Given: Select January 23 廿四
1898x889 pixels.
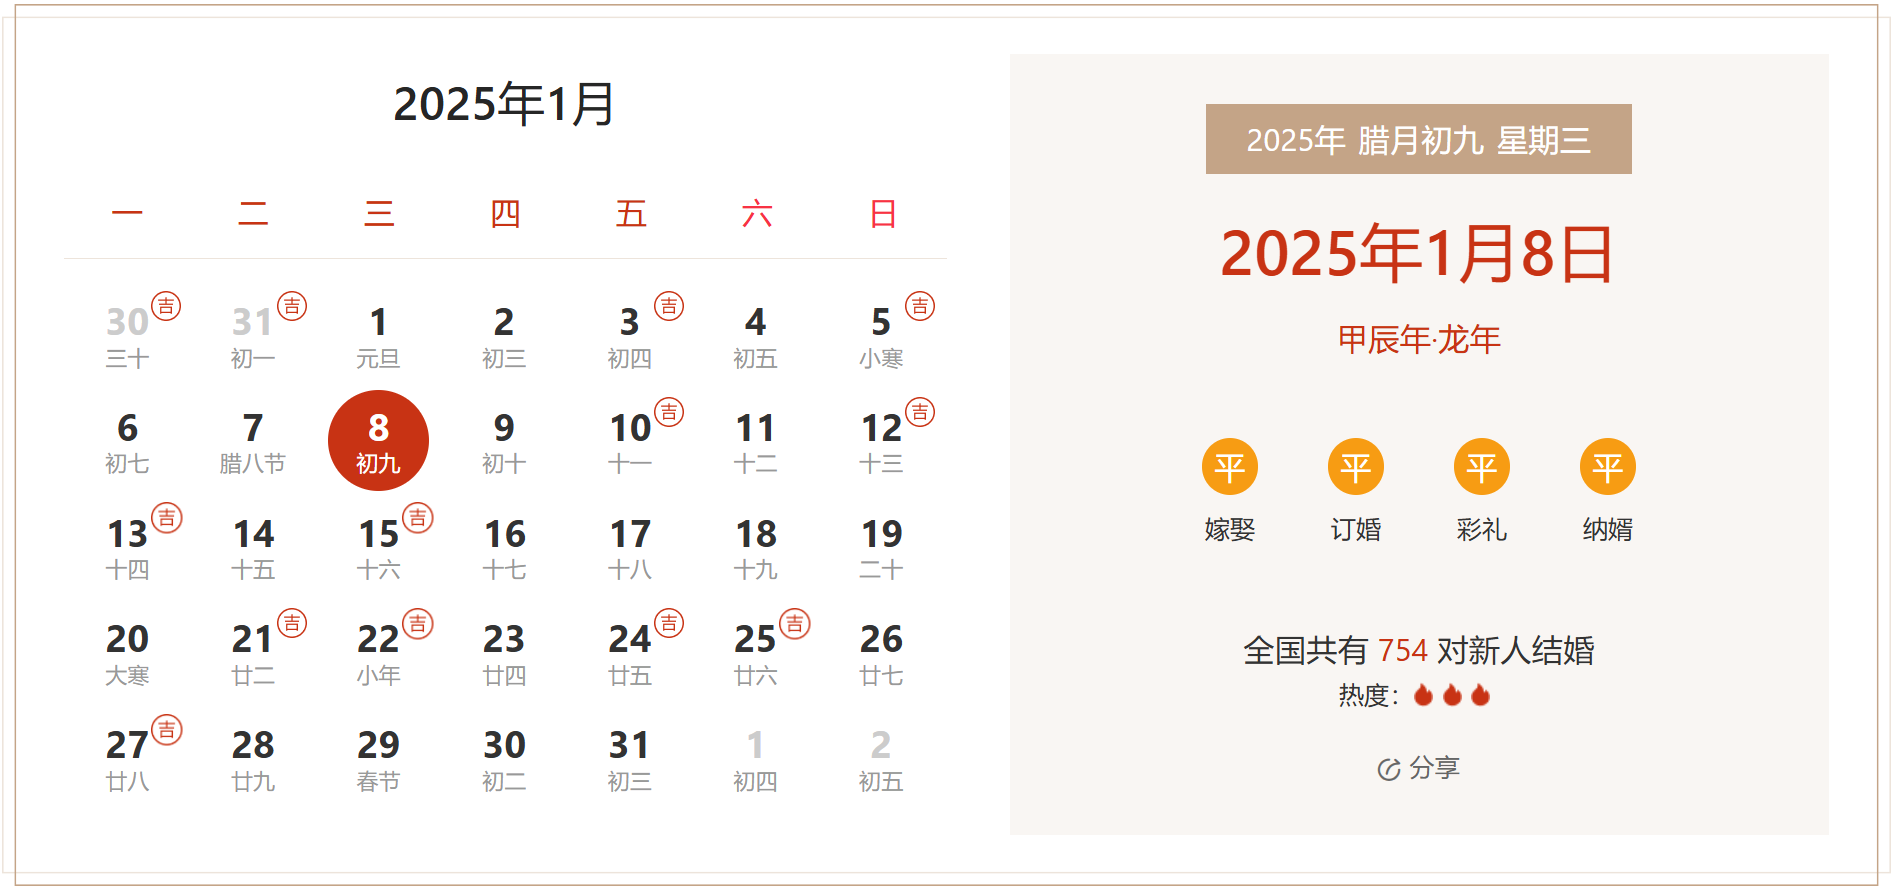Looking at the screenshot, I should pos(504,654).
